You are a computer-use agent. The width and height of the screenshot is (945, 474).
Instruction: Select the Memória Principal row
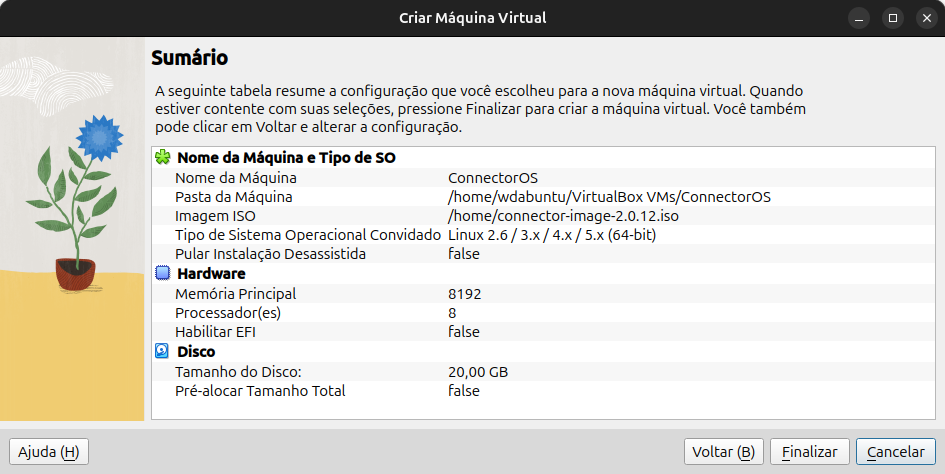544,294
